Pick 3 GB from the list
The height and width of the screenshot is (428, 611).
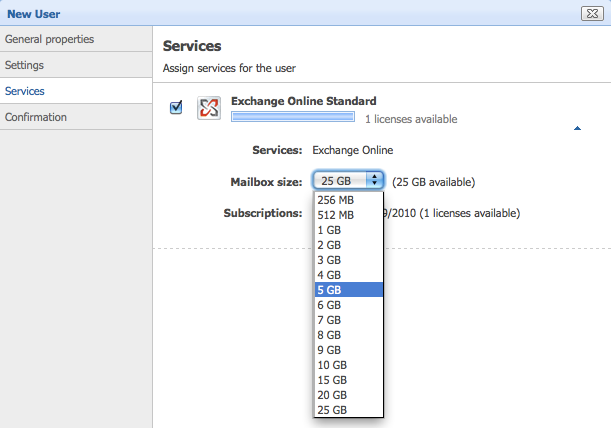coord(349,260)
